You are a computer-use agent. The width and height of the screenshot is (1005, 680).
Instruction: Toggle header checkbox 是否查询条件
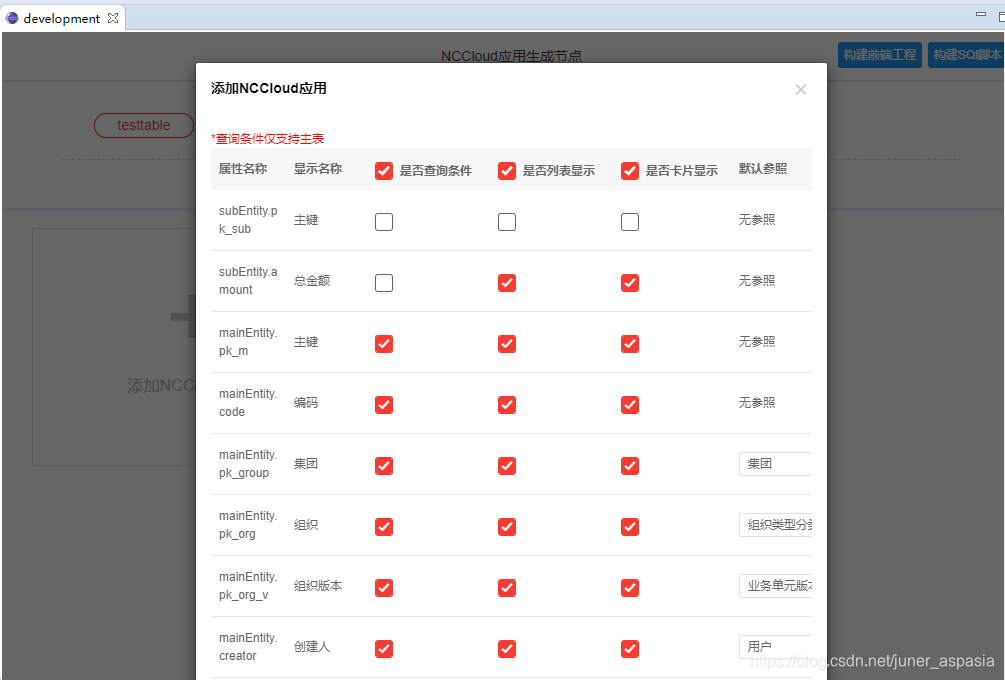coord(384,171)
